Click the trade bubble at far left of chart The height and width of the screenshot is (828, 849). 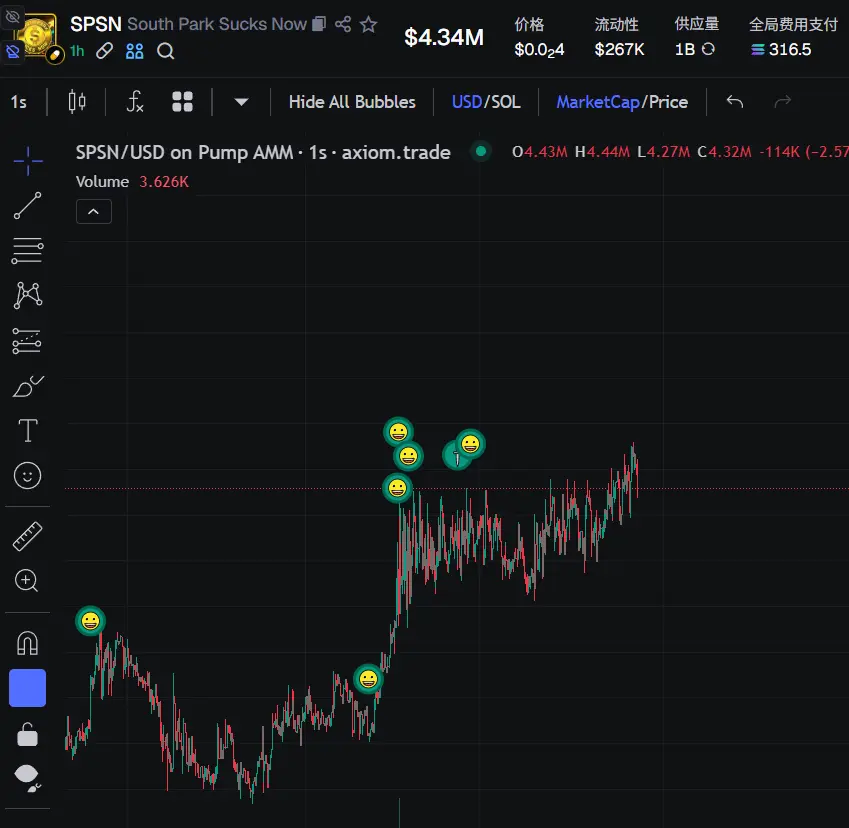[90, 621]
